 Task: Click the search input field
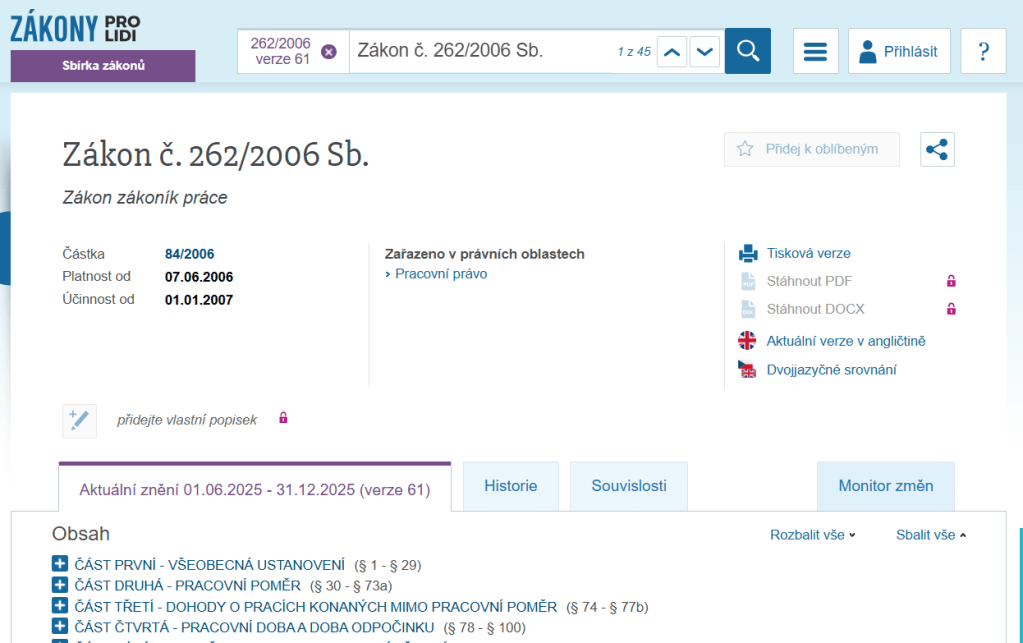[480, 51]
